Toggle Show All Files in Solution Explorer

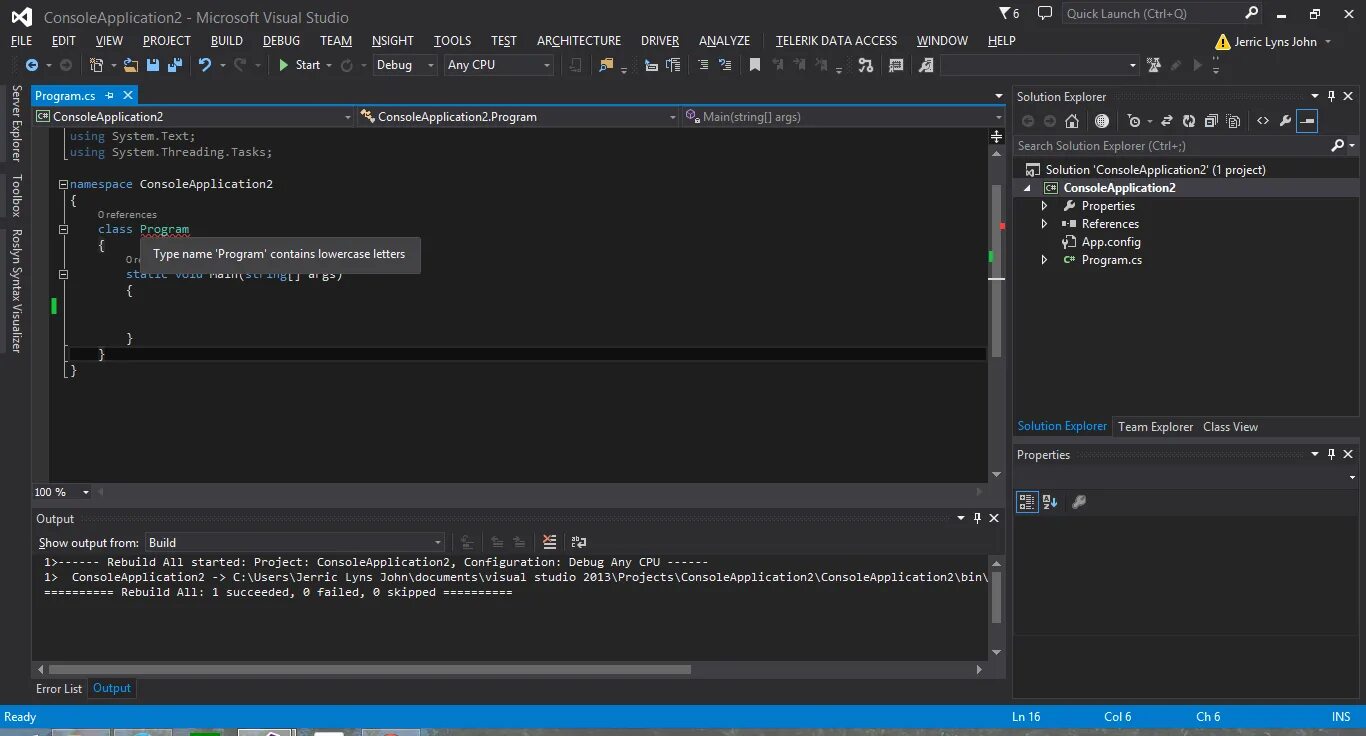[x=1233, y=121]
